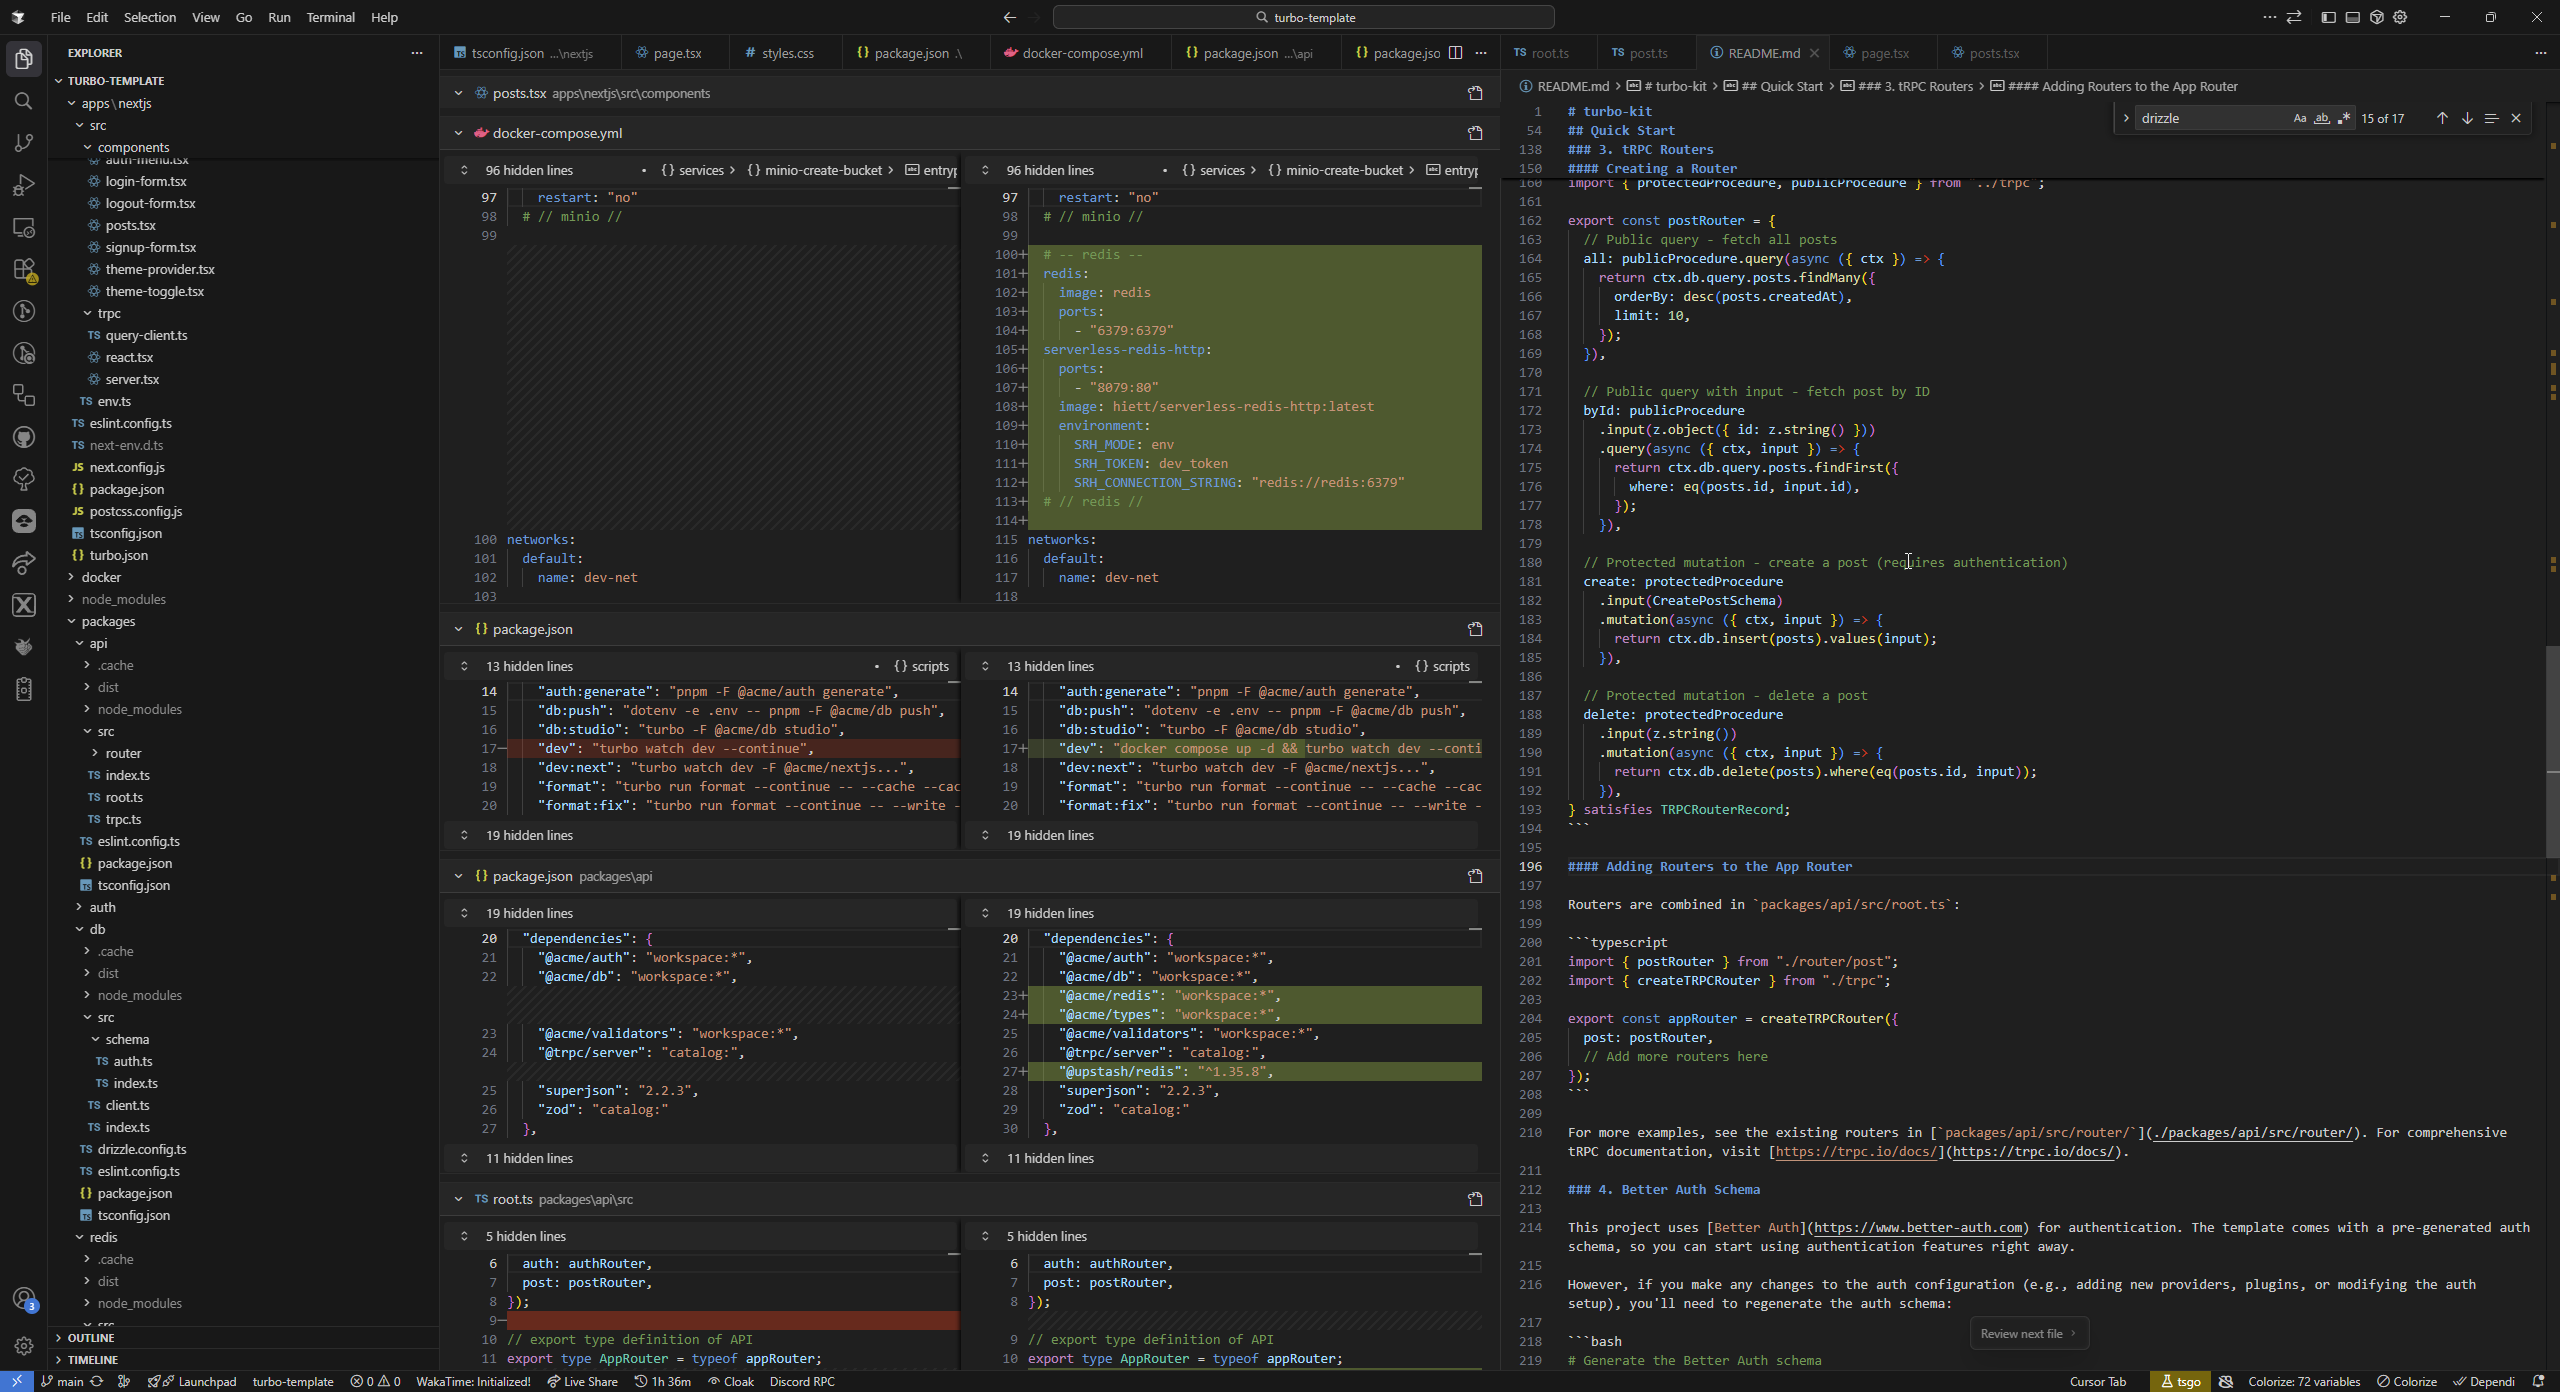This screenshot has height=1392, width=2560.
Task: Go to previous find match arrow
Action: click(2442, 118)
